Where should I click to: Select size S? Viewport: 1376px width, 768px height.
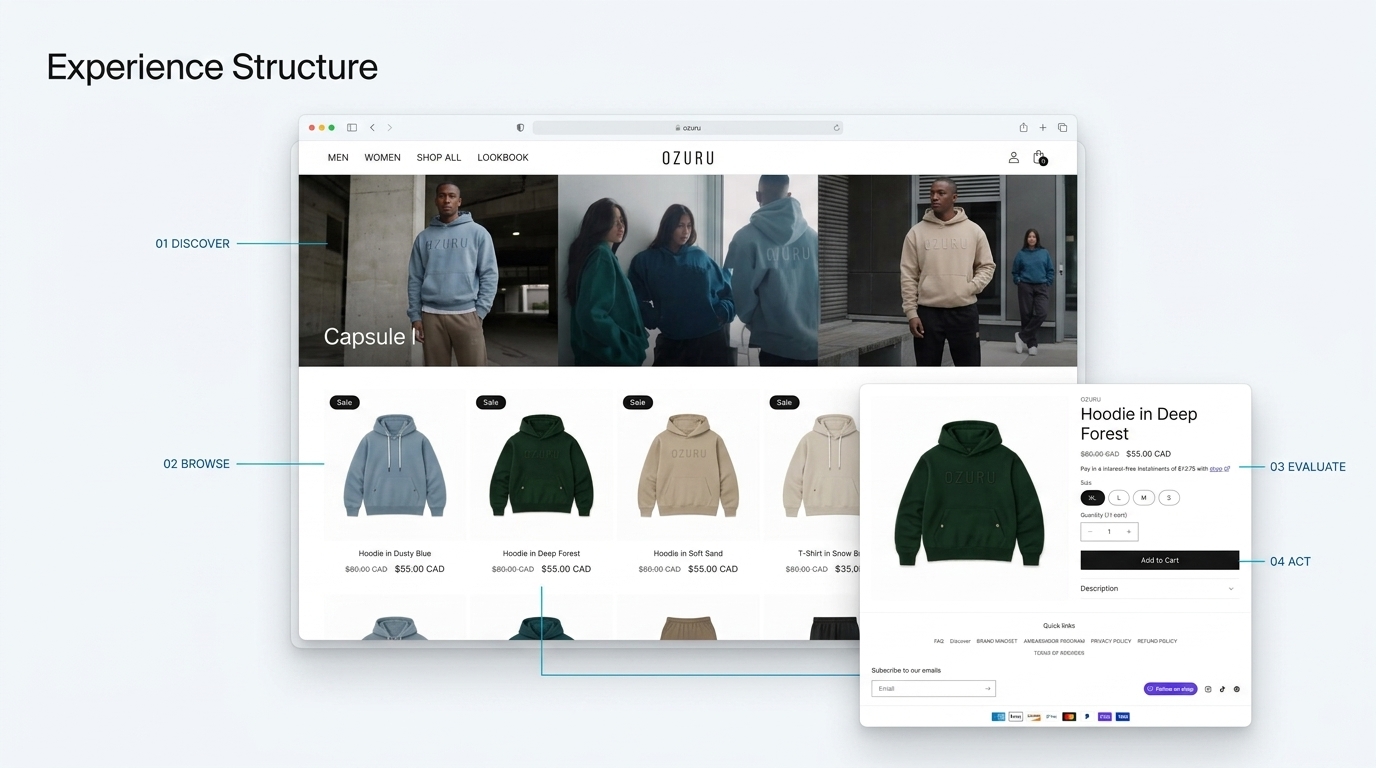pos(1169,498)
